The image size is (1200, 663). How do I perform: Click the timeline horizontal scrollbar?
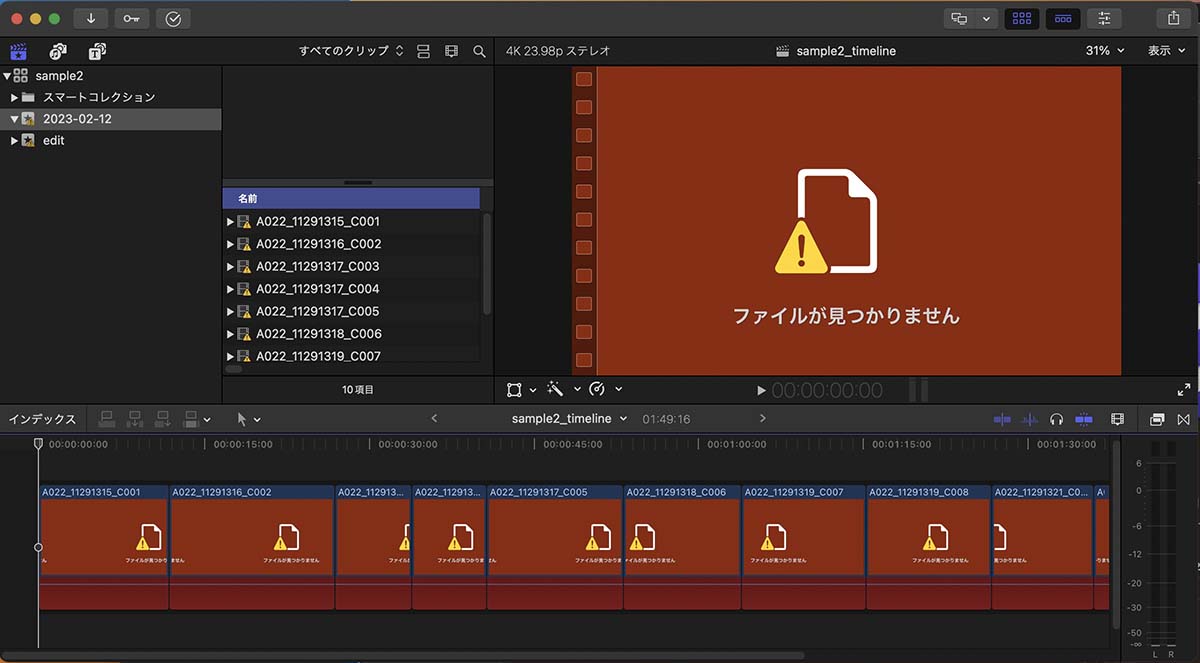pyautogui.click(x=402, y=656)
